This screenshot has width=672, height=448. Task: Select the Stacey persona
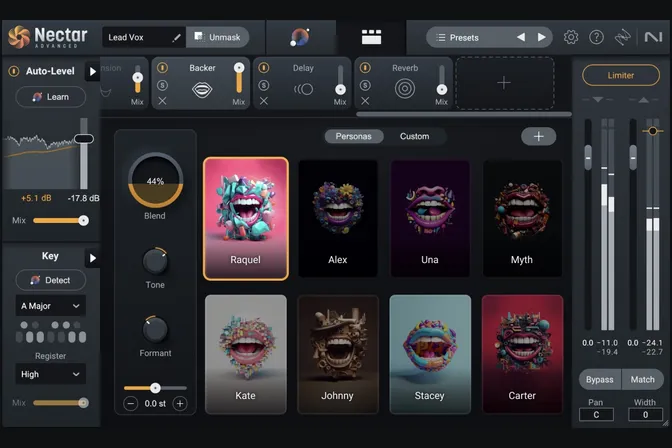pyautogui.click(x=430, y=354)
